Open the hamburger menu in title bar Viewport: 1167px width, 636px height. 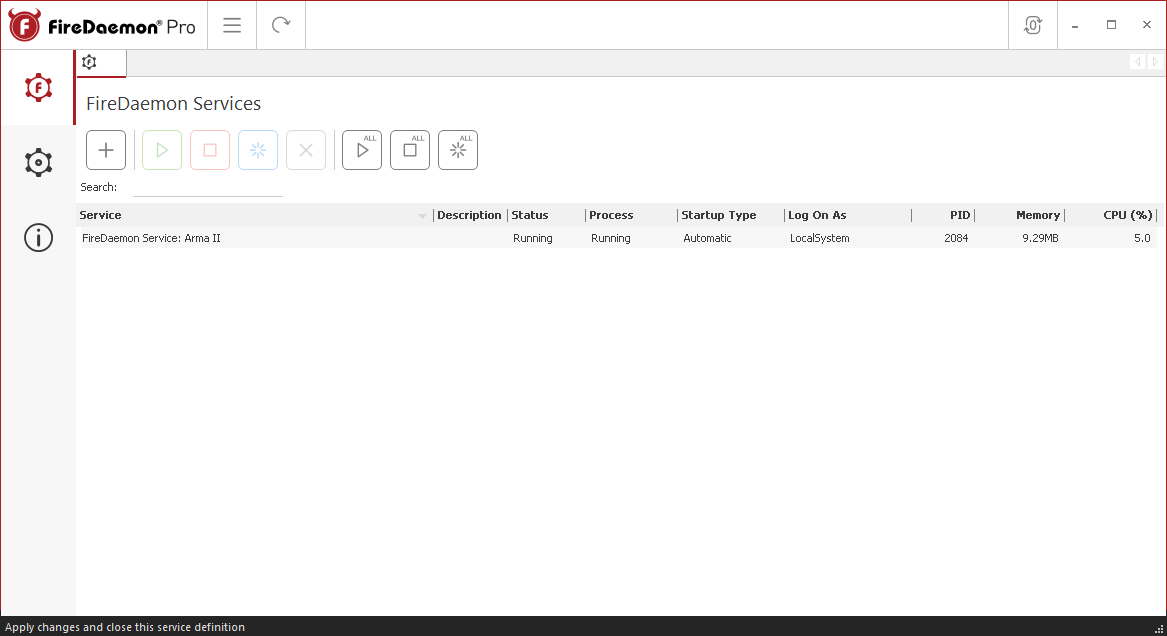click(x=232, y=25)
